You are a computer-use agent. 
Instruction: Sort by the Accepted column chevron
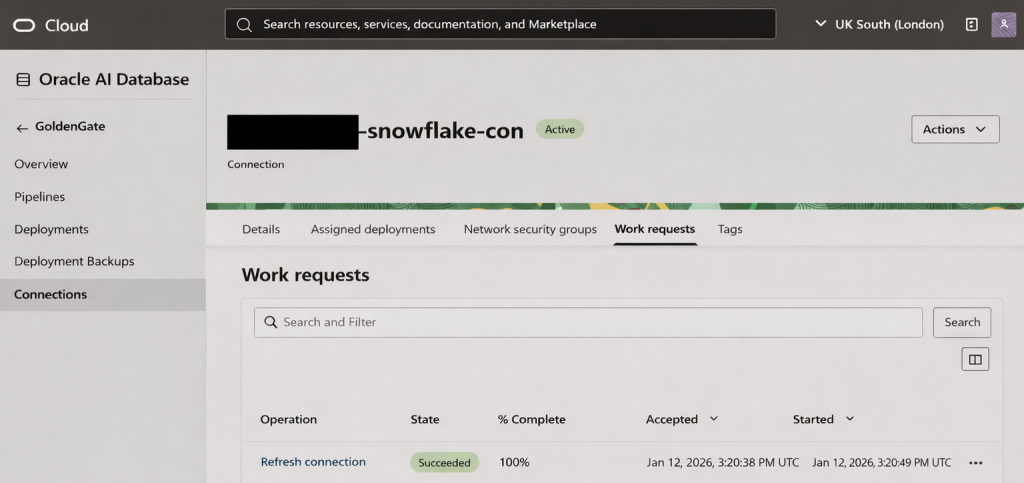click(x=714, y=419)
